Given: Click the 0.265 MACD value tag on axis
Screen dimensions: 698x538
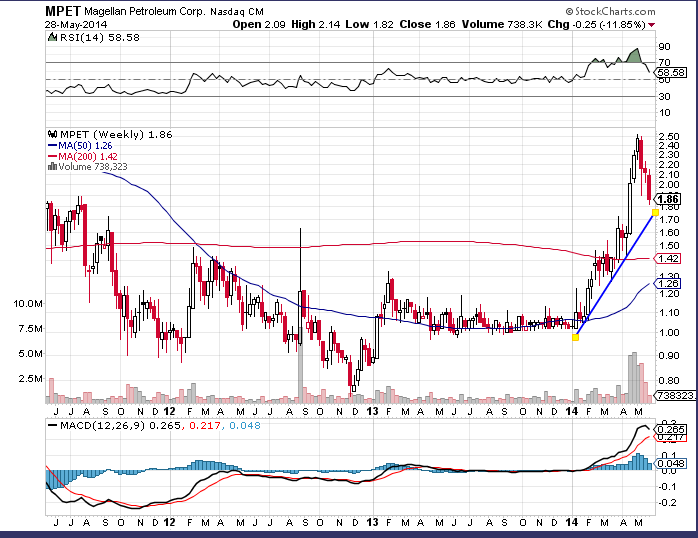Looking at the screenshot, I should 670,429.
